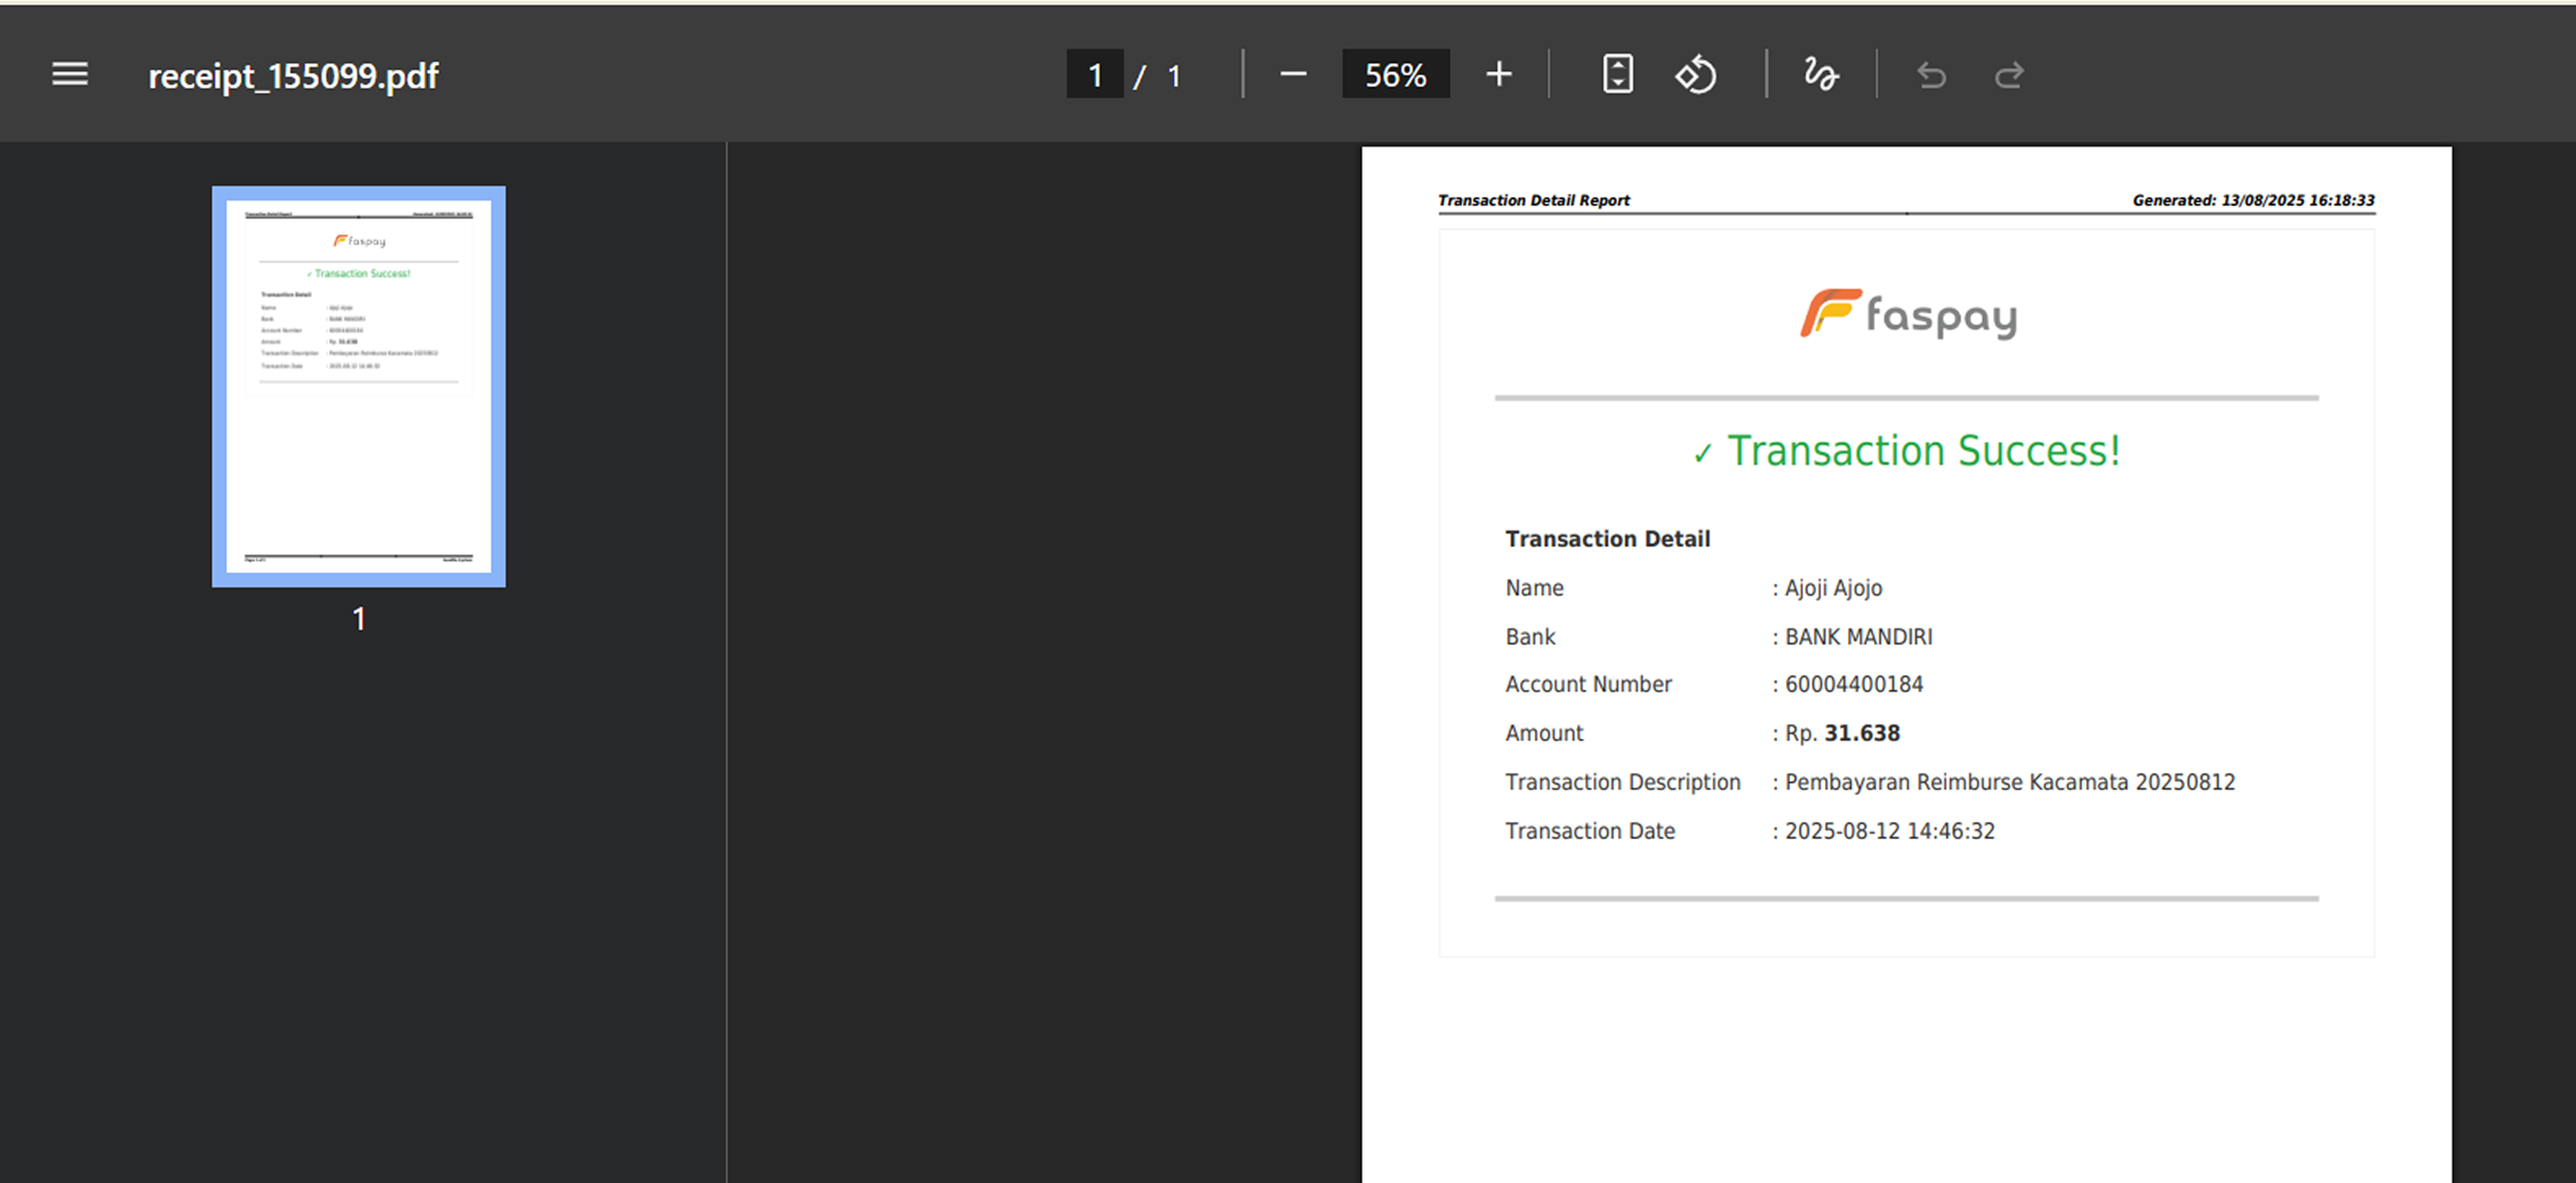Click the BANK MANDIRI text
Image resolution: width=2576 pixels, height=1183 pixels.
tap(1858, 637)
